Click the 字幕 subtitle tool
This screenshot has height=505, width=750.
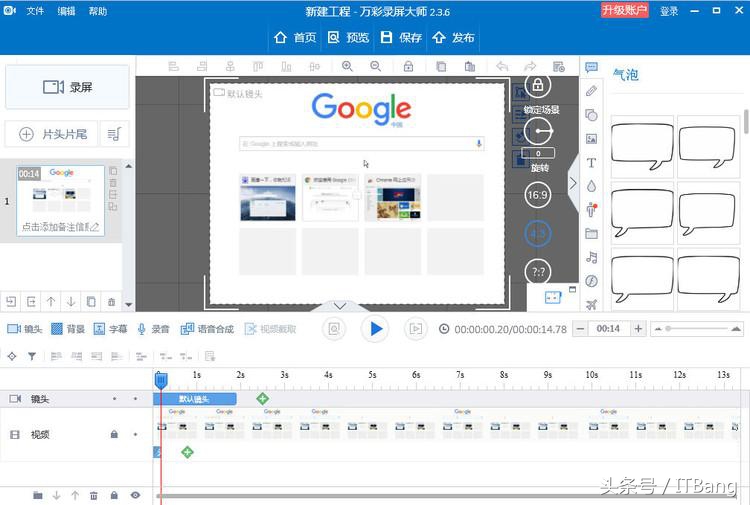point(110,329)
